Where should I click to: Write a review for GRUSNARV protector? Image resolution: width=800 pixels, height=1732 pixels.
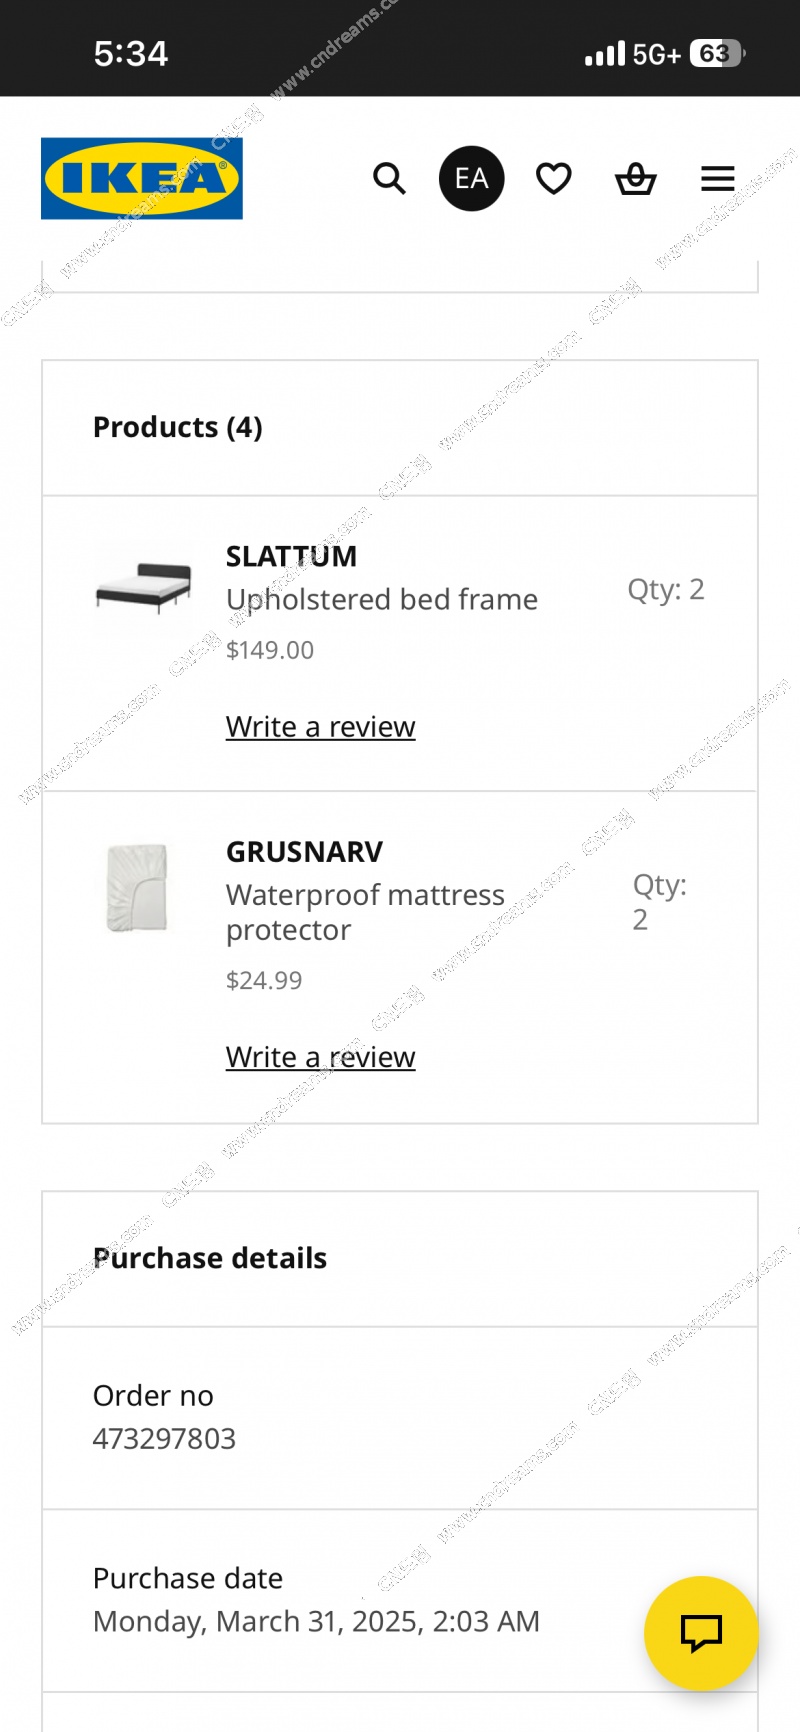(320, 1057)
